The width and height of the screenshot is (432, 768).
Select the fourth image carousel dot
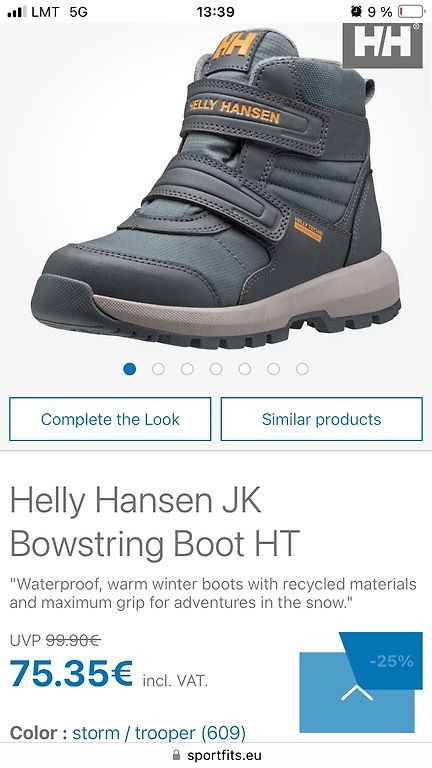[x=216, y=369]
